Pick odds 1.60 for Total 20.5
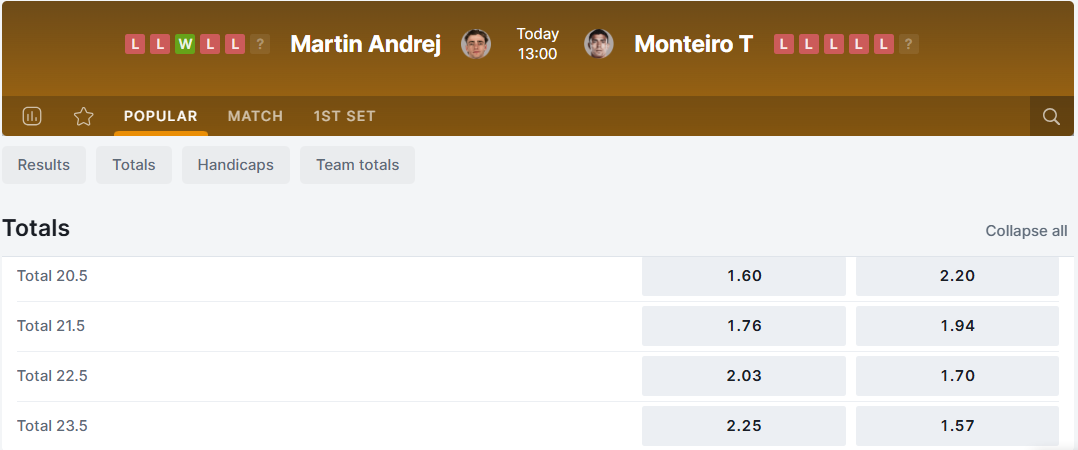Image resolution: width=1078 pixels, height=450 pixels. [744, 276]
